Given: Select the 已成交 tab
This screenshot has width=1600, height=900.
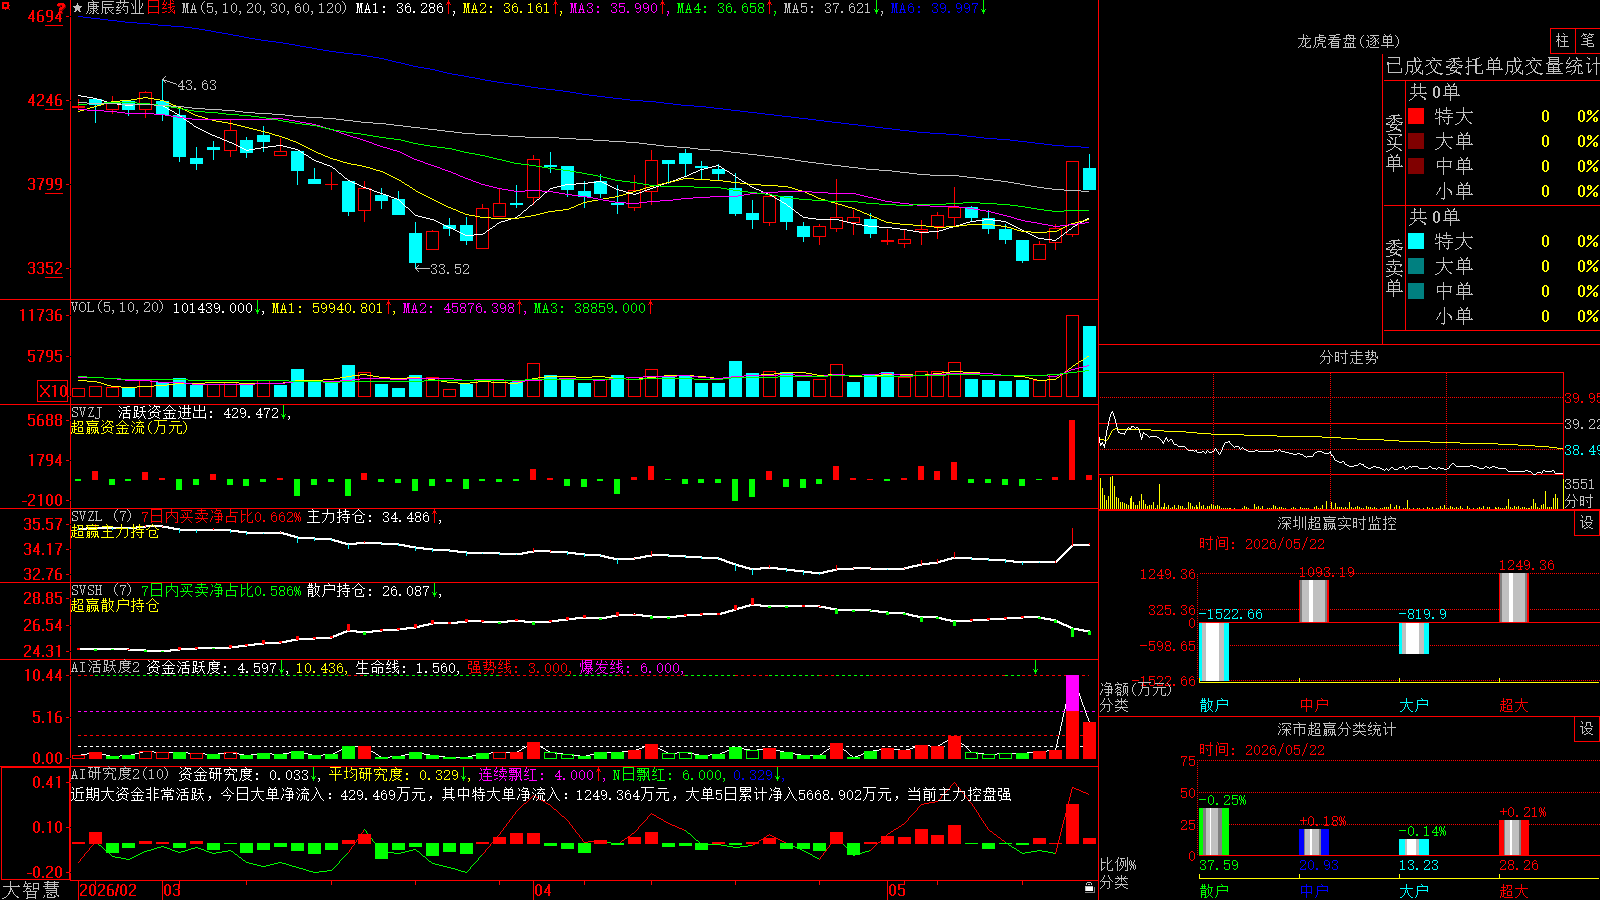Looking at the screenshot, I should pyautogui.click(x=1415, y=66).
